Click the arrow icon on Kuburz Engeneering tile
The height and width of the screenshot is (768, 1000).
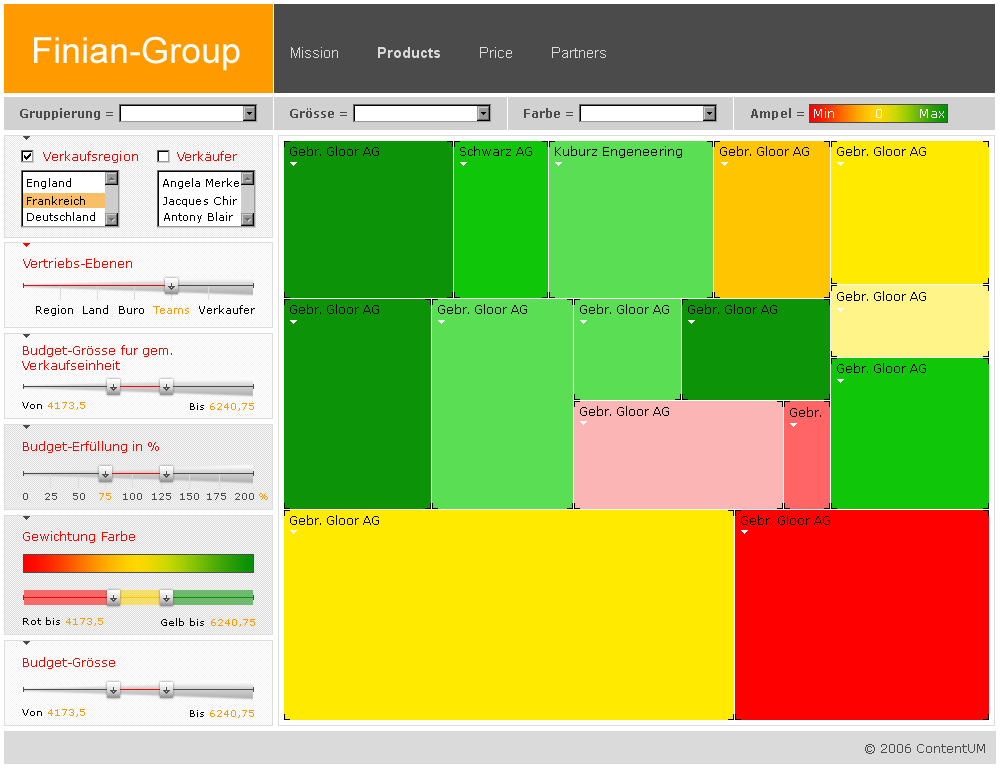(558, 165)
